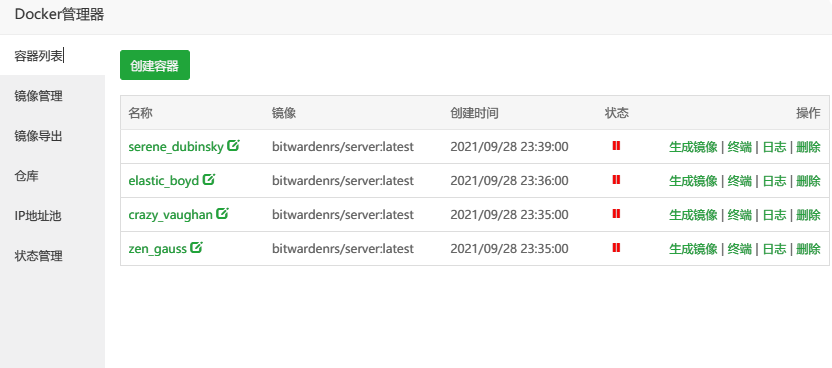
Task: Click edit icon beside serene_dubinsky
Action: pyautogui.click(x=233, y=145)
